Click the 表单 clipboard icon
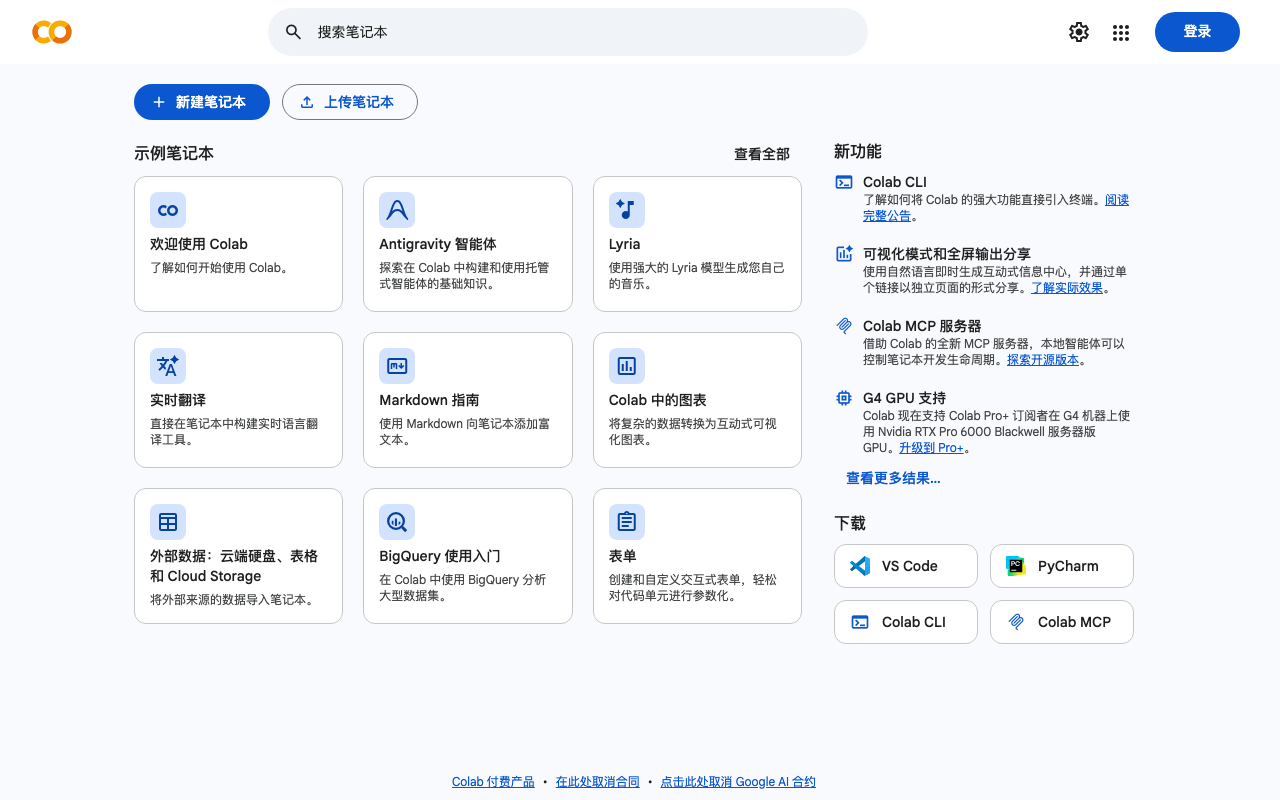The height and width of the screenshot is (800, 1280). (x=627, y=522)
